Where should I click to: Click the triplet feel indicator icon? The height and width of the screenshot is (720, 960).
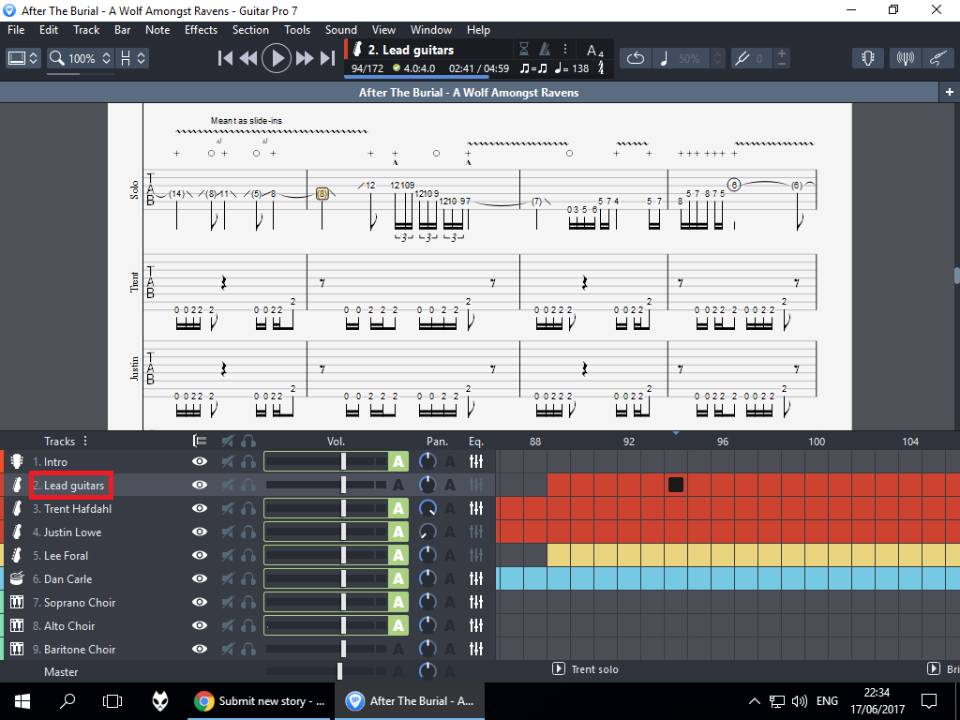point(533,69)
